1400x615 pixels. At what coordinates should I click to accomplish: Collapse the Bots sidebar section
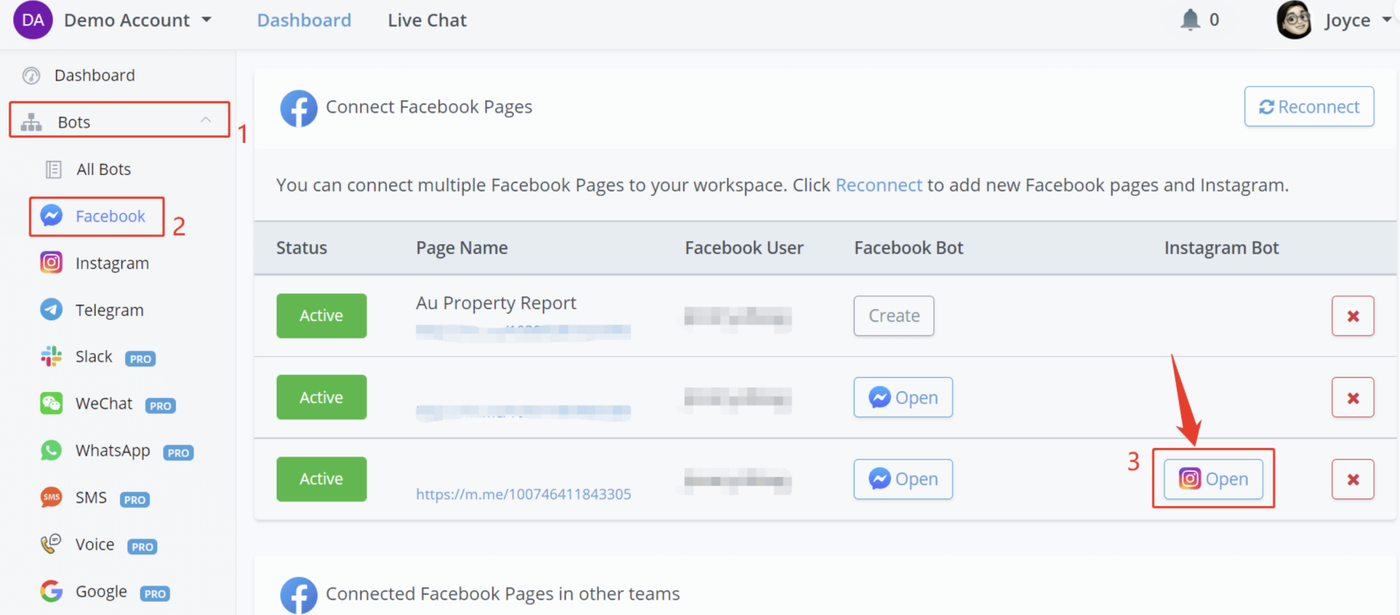[x=205, y=121]
